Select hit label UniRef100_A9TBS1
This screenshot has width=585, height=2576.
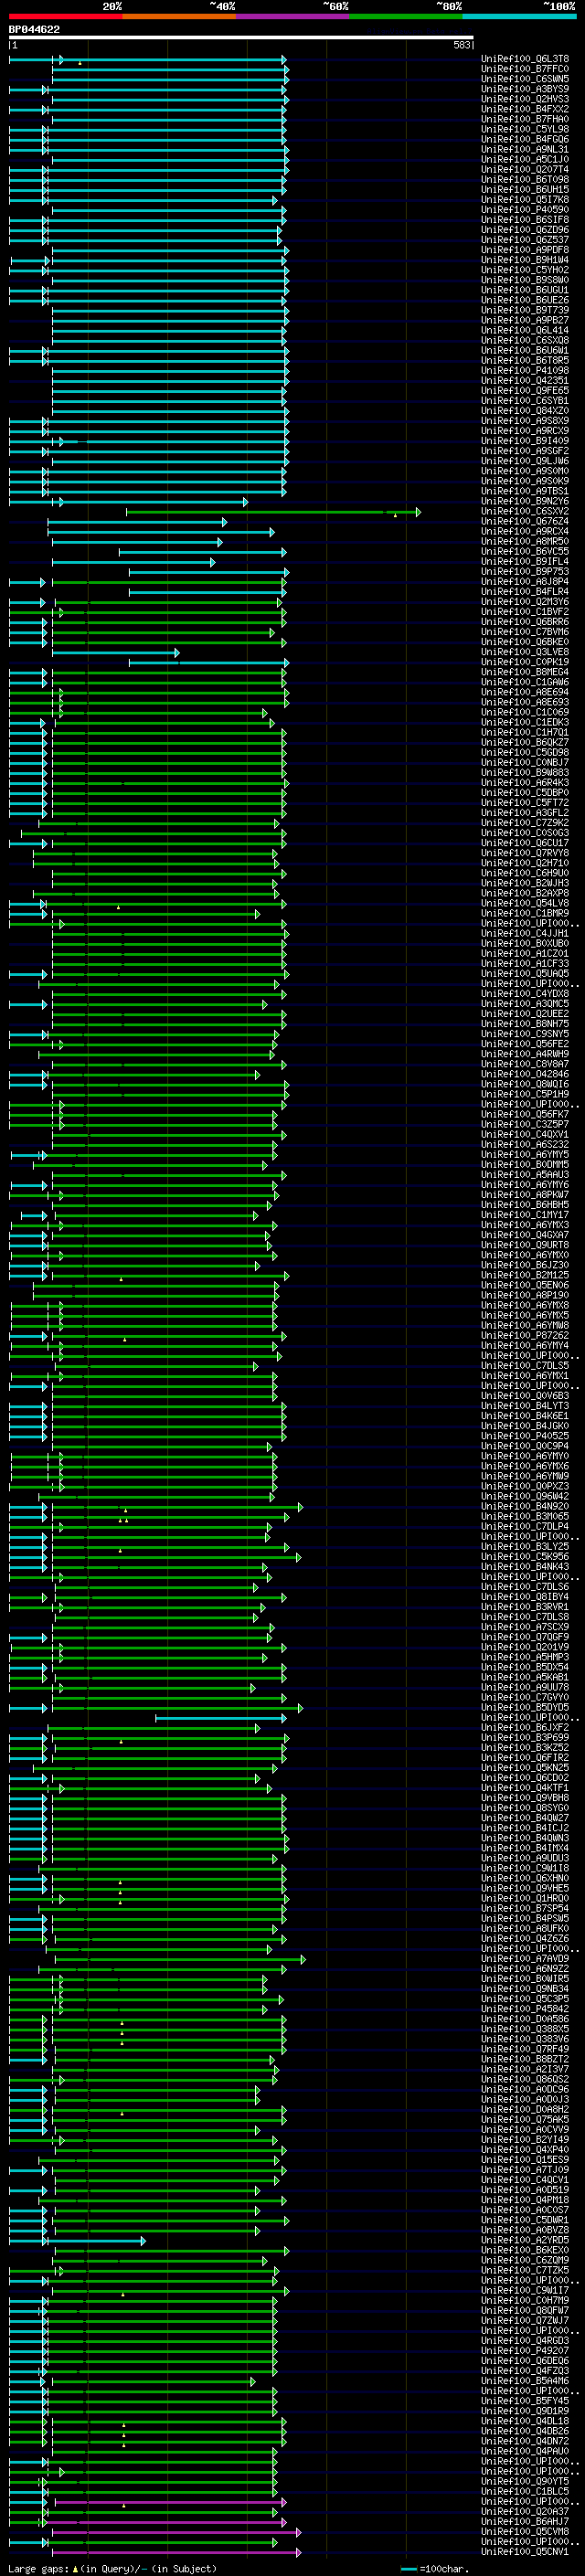pos(525,491)
